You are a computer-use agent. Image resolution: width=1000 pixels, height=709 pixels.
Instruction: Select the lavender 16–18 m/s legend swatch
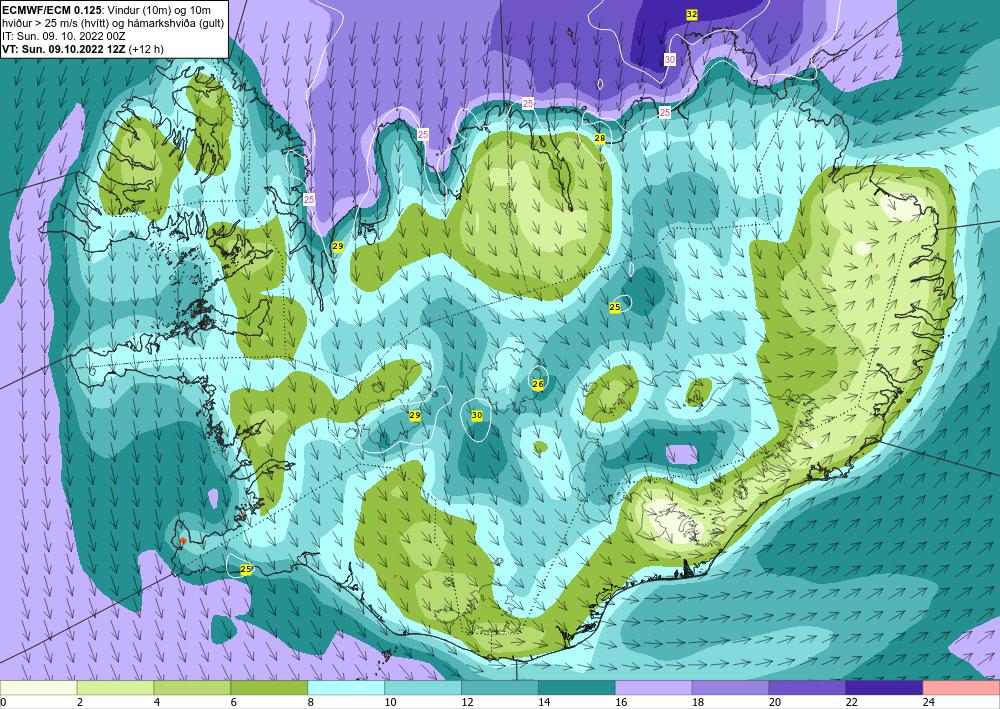pos(654,688)
